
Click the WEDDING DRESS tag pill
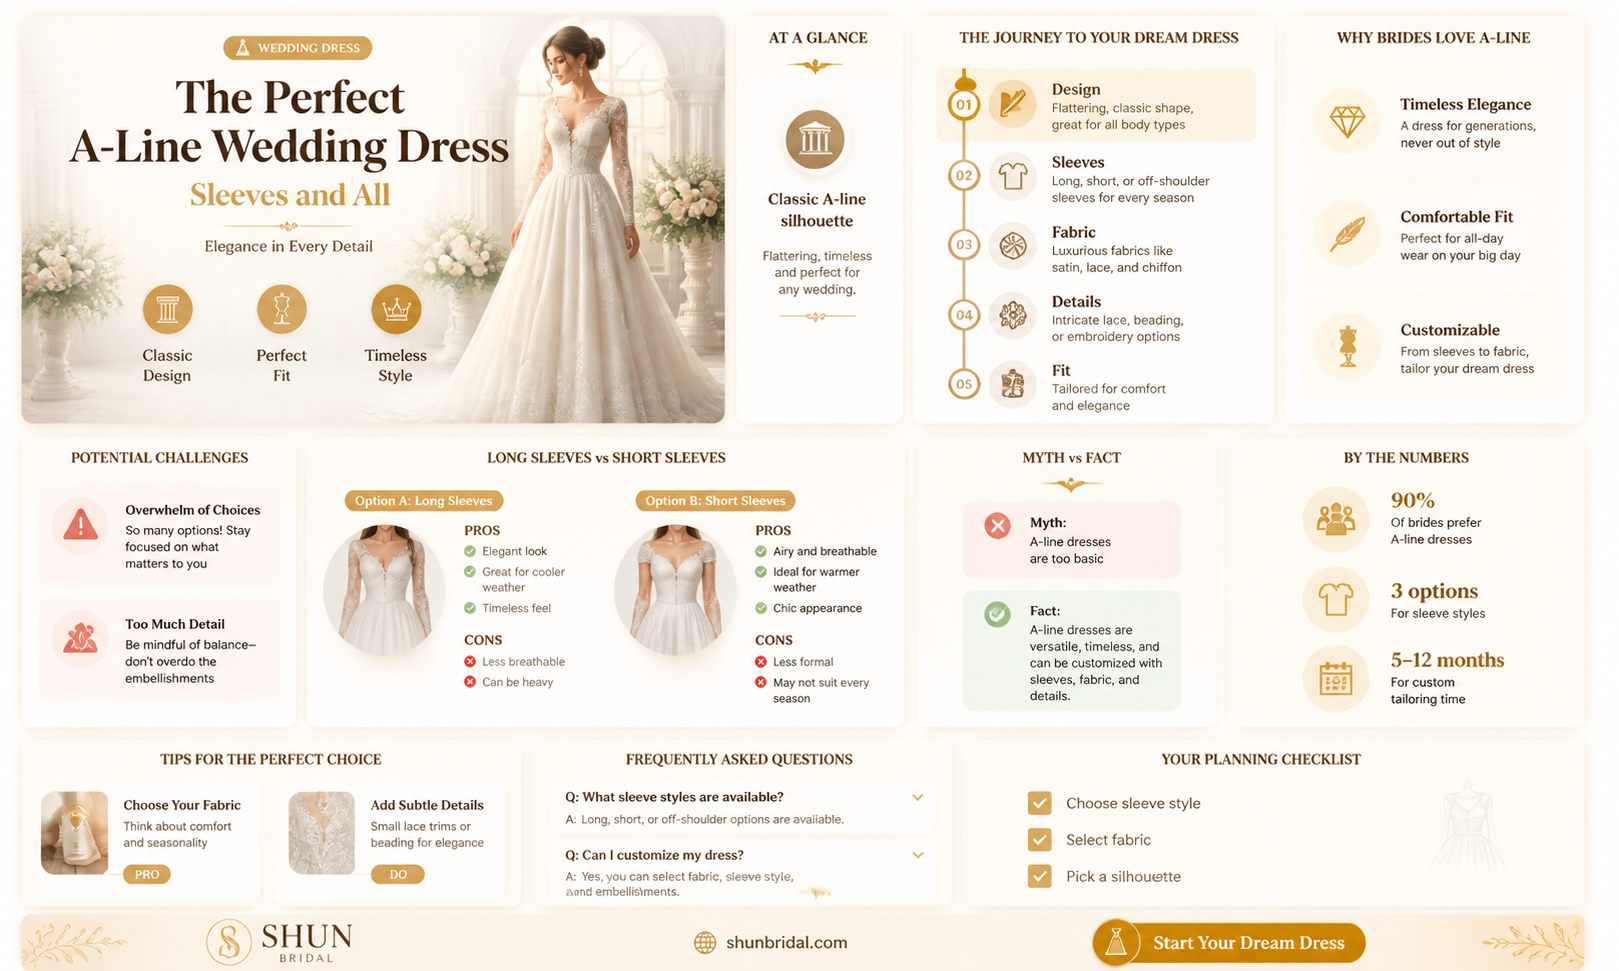click(x=298, y=48)
